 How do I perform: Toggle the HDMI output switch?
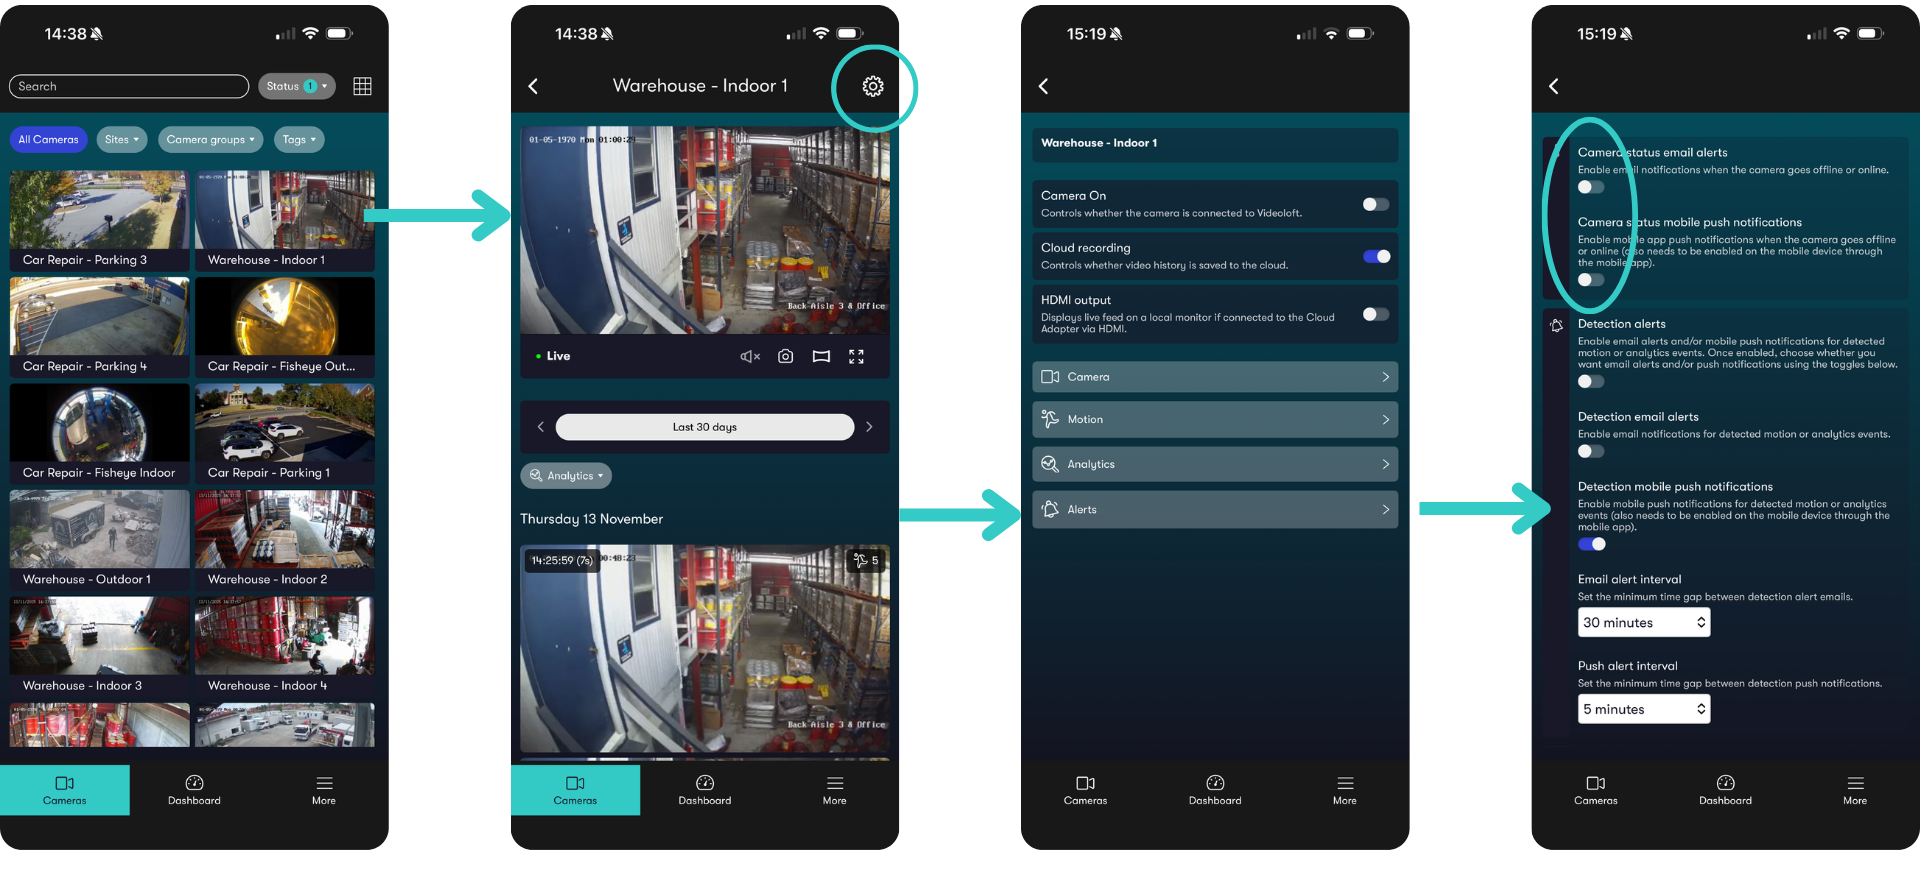[1376, 314]
